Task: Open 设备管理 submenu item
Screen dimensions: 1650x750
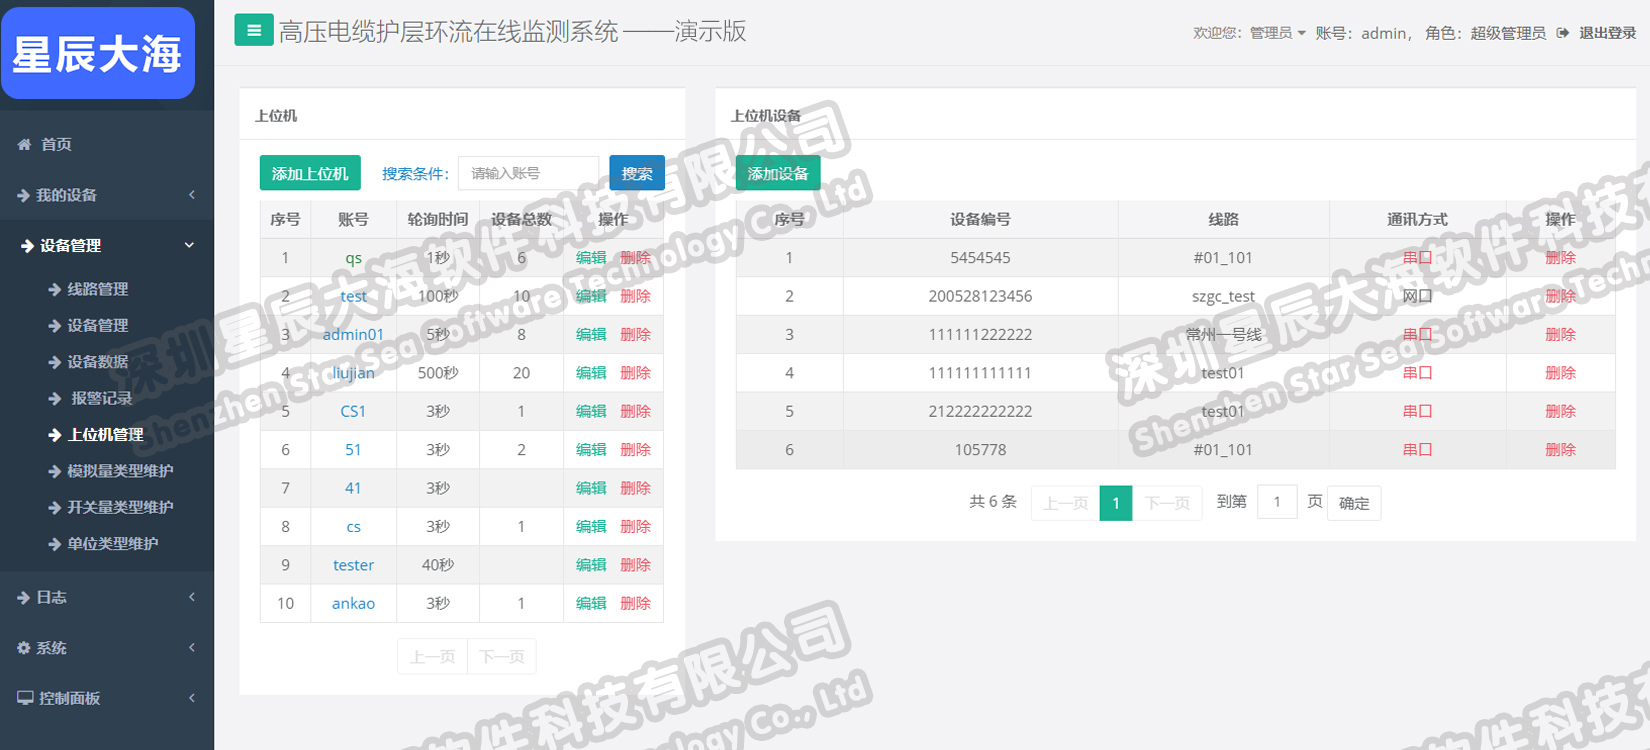Action: (98, 325)
